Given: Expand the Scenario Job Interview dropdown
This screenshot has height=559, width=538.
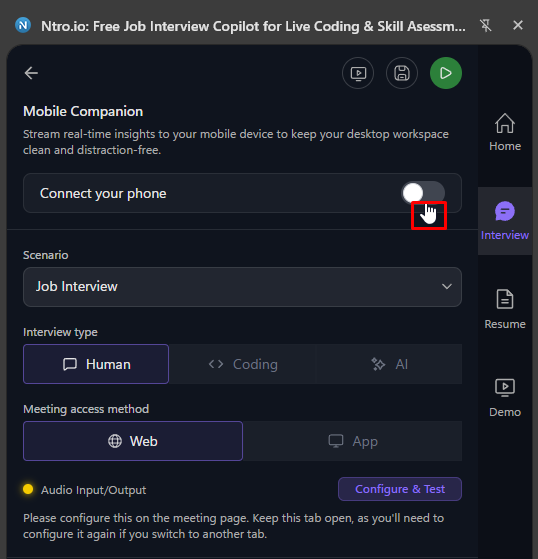Looking at the screenshot, I should 242,287.
